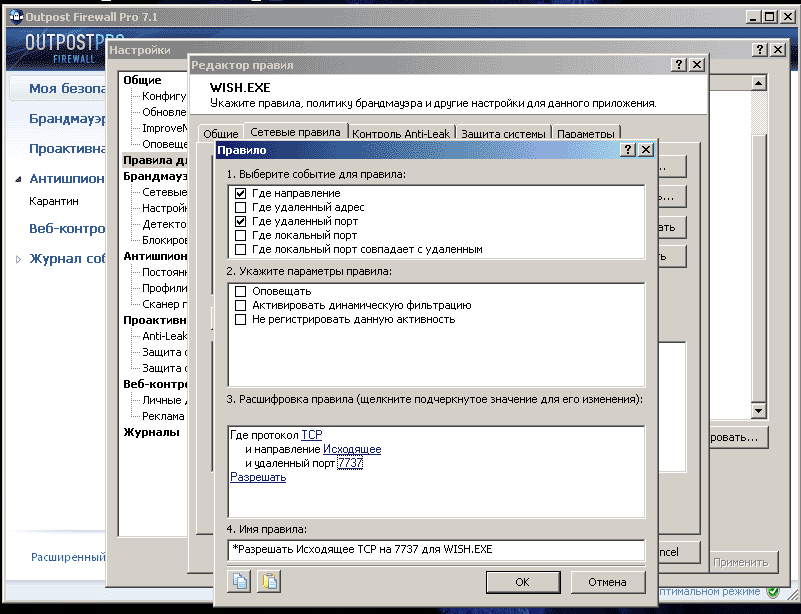
Task: Open Брандмауэр in main sidebar
Action: click(x=67, y=119)
